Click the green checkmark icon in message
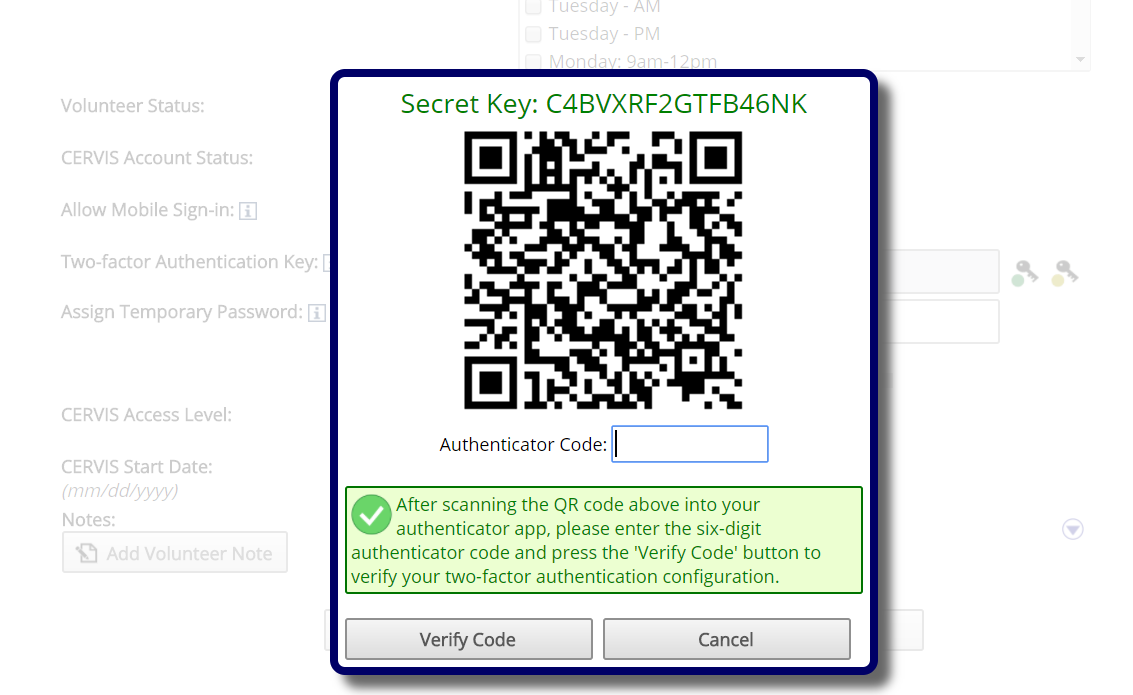The image size is (1133, 695). 371,514
